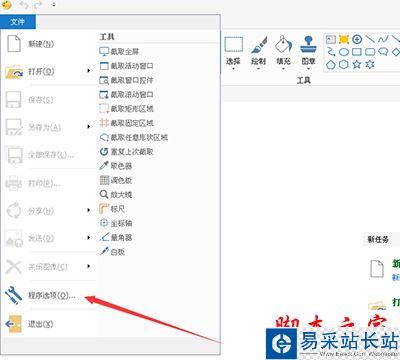Pick the pentagon shape
The width and height of the screenshot is (400, 360).
point(331,64)
